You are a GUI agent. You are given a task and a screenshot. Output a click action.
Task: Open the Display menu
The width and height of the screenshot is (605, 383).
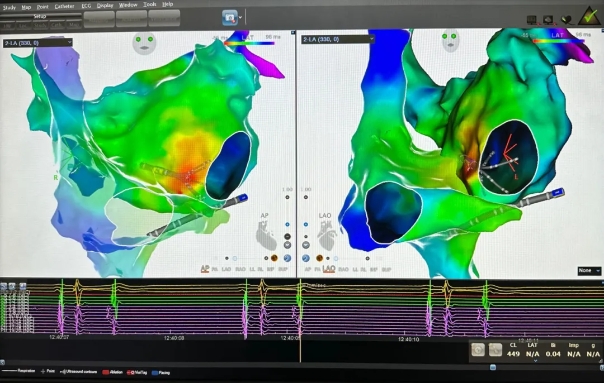[x=105, y=5]
